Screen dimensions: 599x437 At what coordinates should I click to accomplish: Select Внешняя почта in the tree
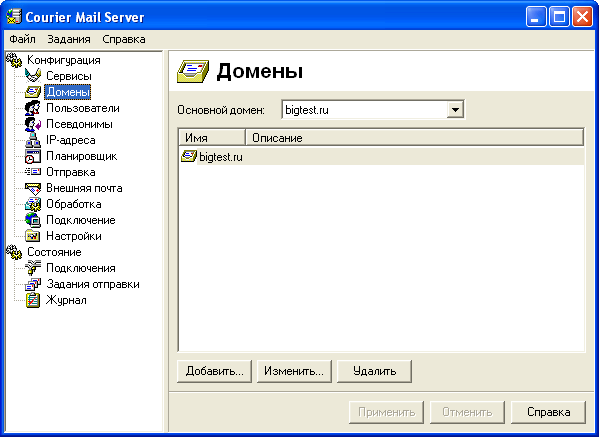point(84,188)
